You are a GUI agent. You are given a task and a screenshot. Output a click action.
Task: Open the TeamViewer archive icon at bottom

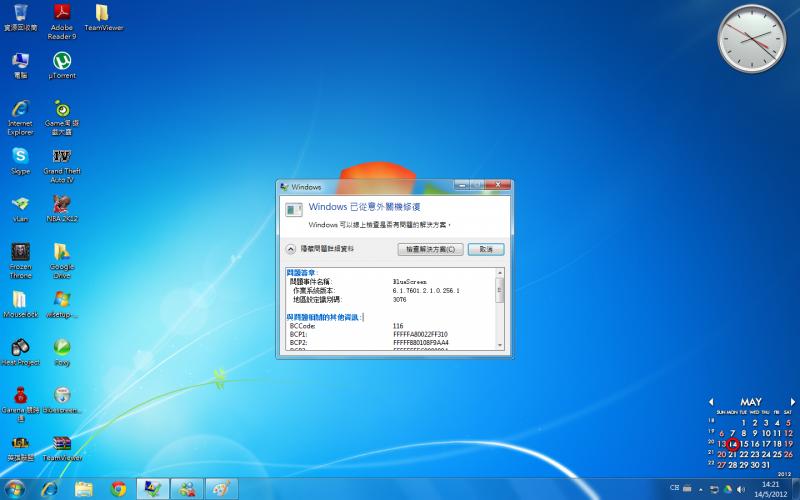[62, 448]
